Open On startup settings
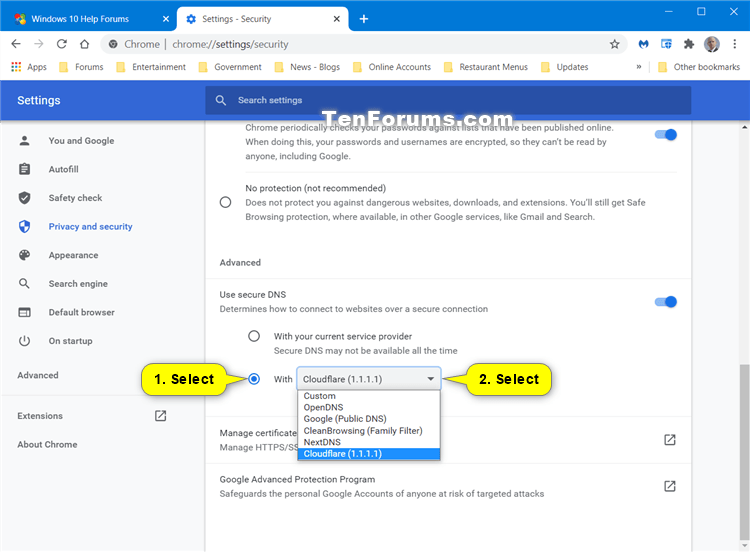The height and width of the screenshot is (552, 750). tap(70, 341)
